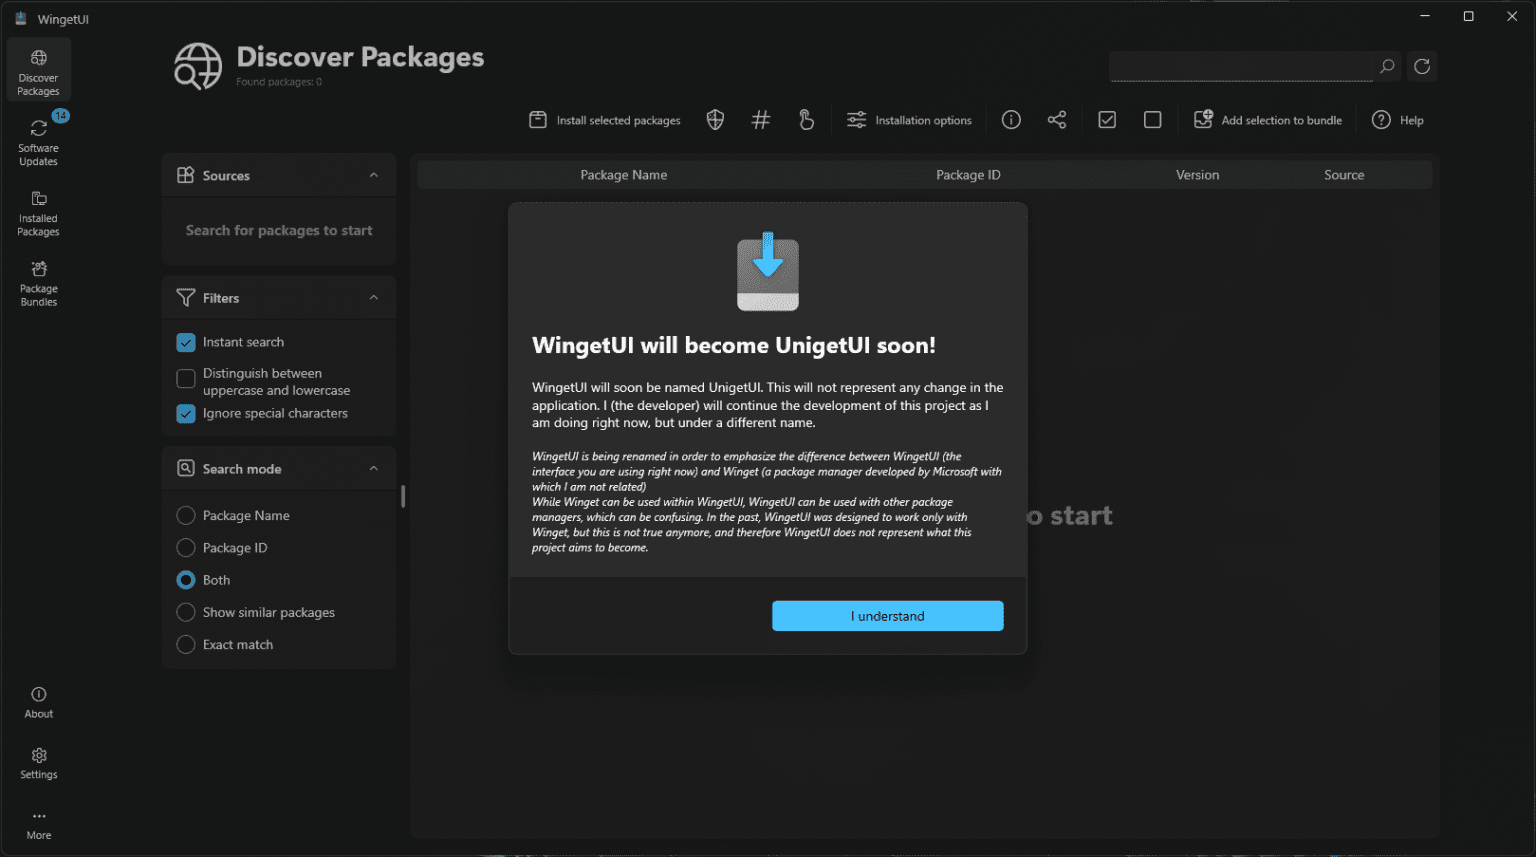Click Install selected packages

[x=604, y=119]
